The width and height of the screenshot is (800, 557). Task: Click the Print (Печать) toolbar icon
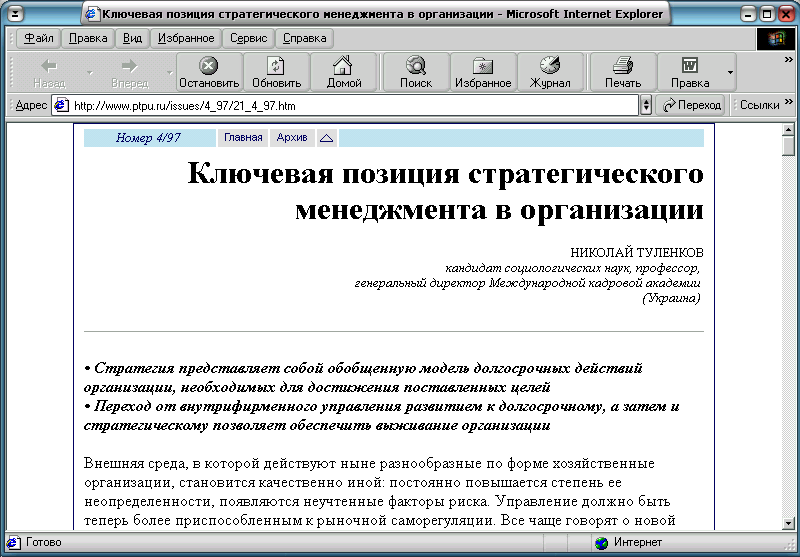click(623, 72)
